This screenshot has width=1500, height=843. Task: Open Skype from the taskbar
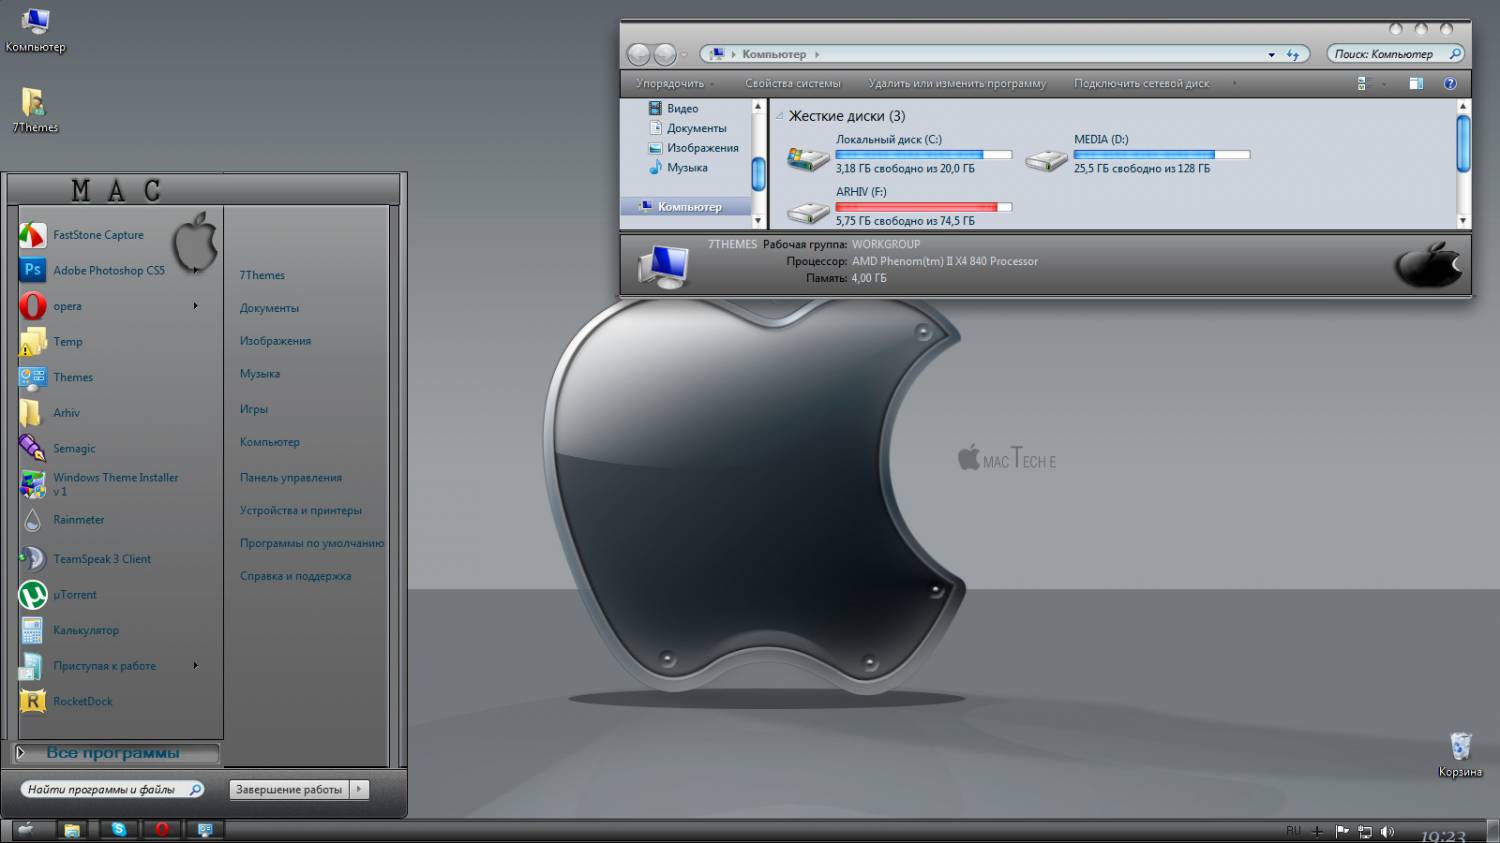[119, 829]
